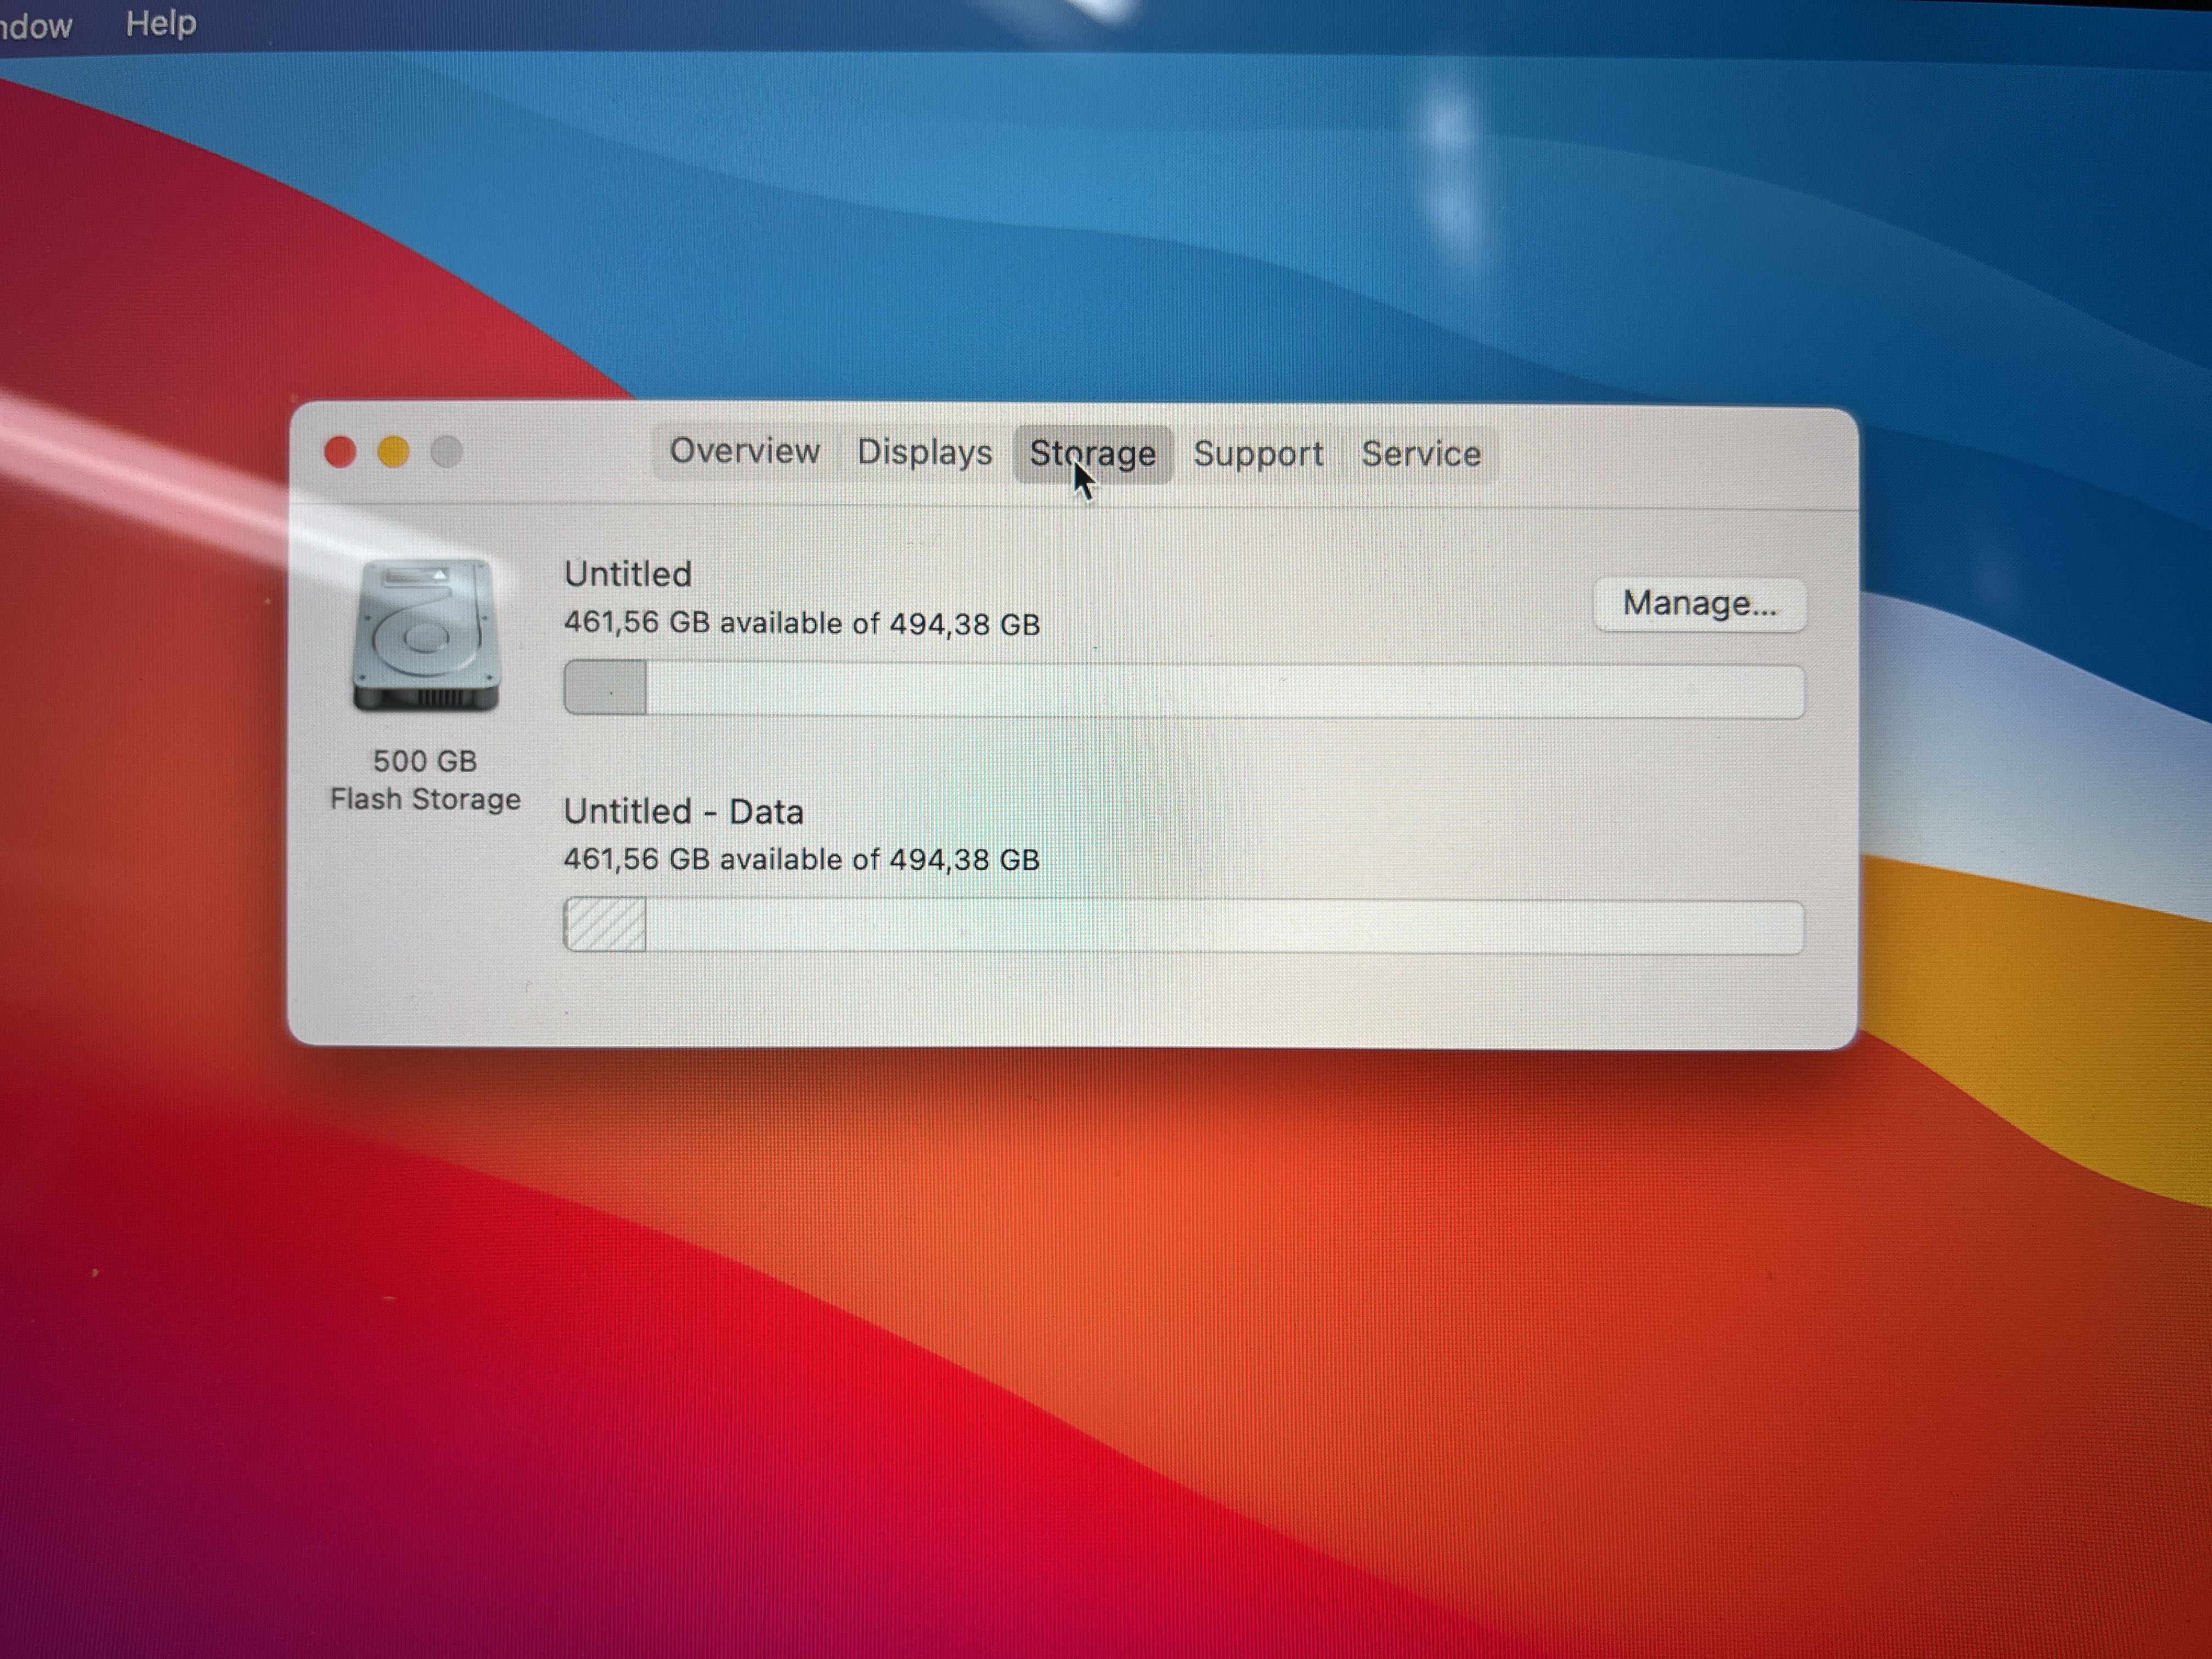Go to the Support tab

[1258, 454]
